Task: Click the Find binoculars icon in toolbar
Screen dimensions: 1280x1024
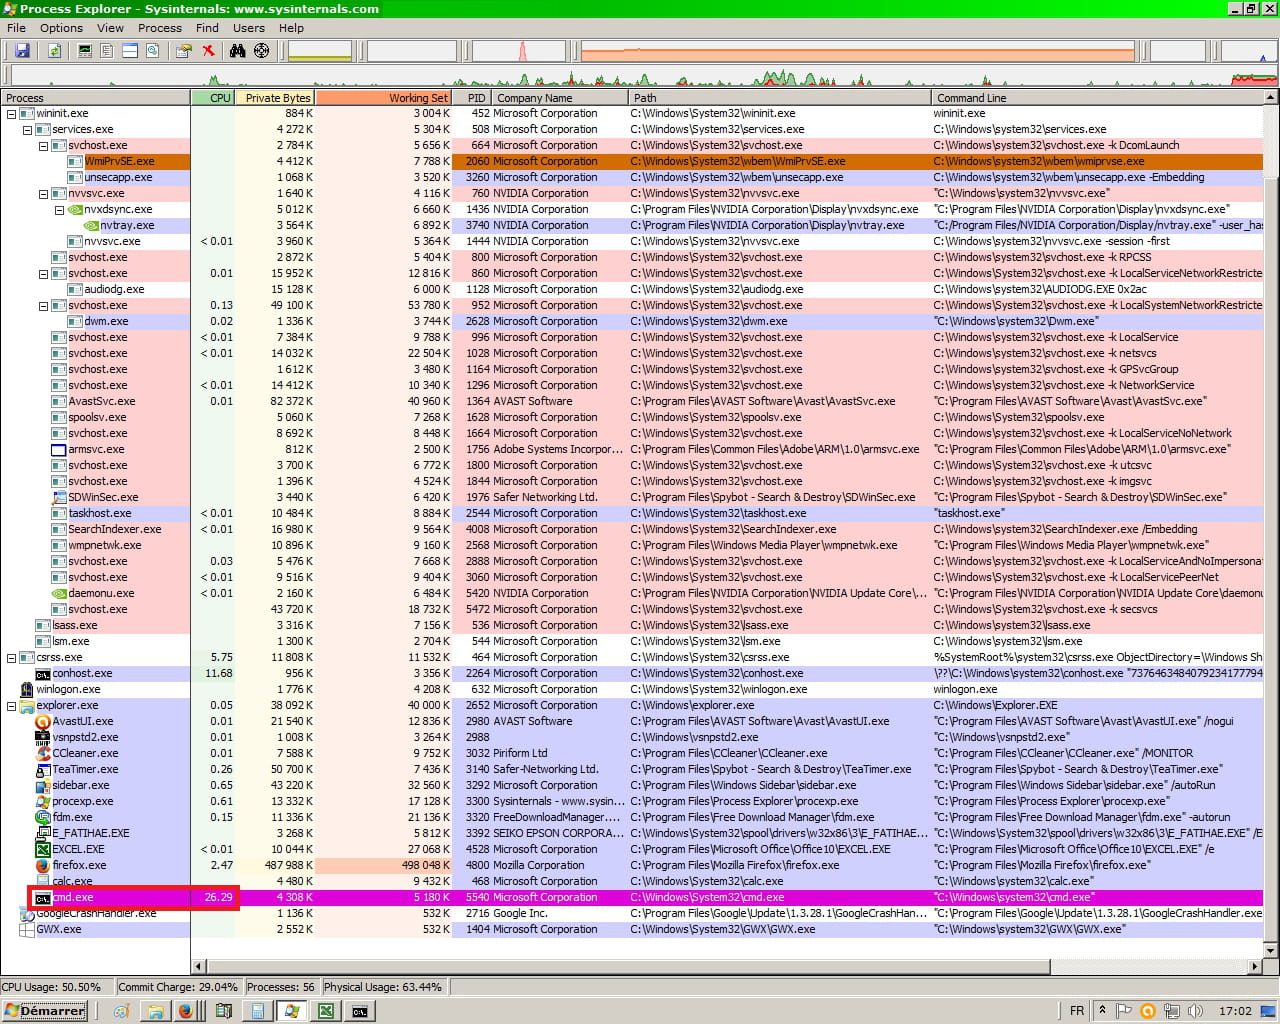Action: coord(237,51)
